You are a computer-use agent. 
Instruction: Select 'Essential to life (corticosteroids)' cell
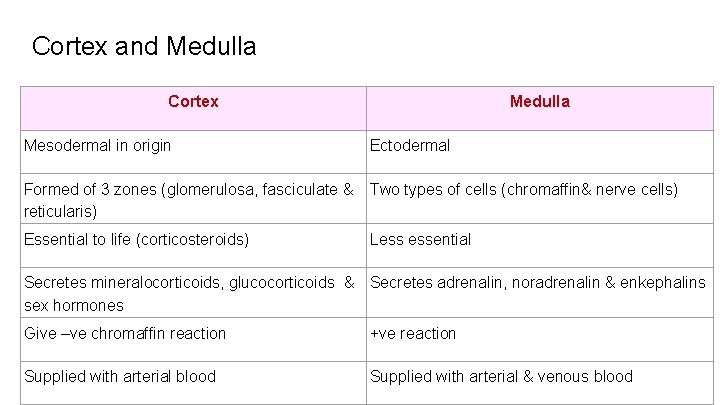tap(136, 240)
